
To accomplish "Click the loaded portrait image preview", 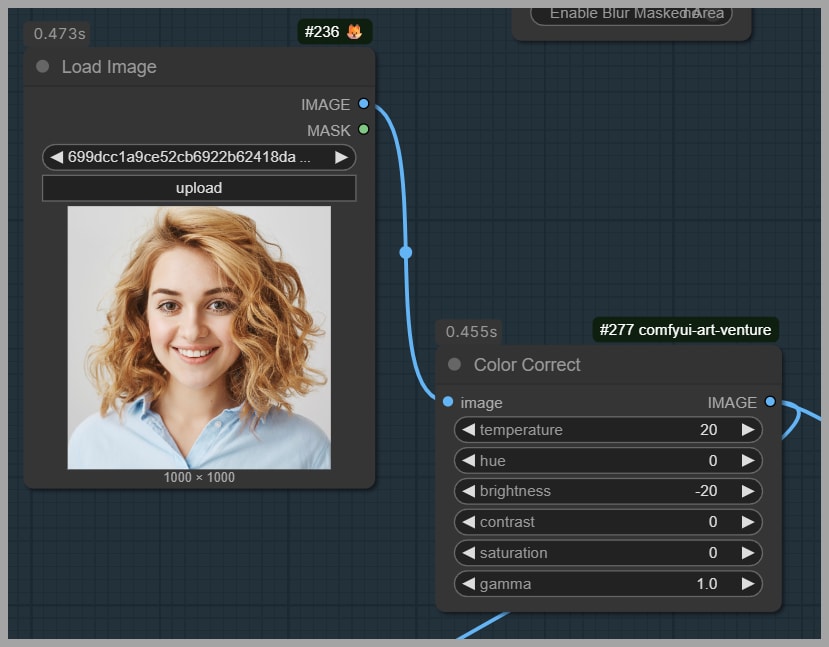I will click(x=199, y=337).
